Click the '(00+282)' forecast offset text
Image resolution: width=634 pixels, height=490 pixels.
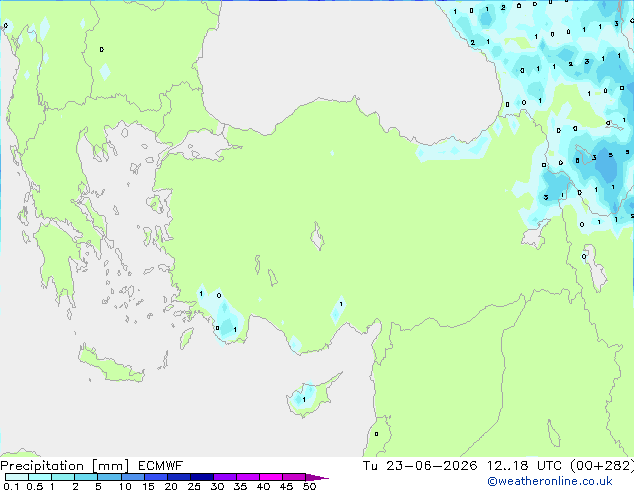(x=602, y=466)
